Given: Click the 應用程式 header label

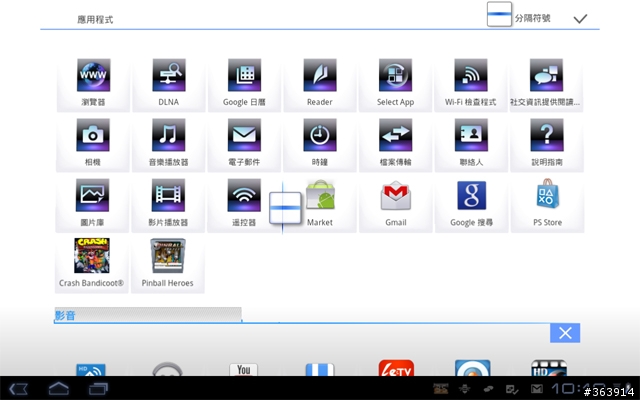Looking at the screenshot, I should click(x=95, y=20).
